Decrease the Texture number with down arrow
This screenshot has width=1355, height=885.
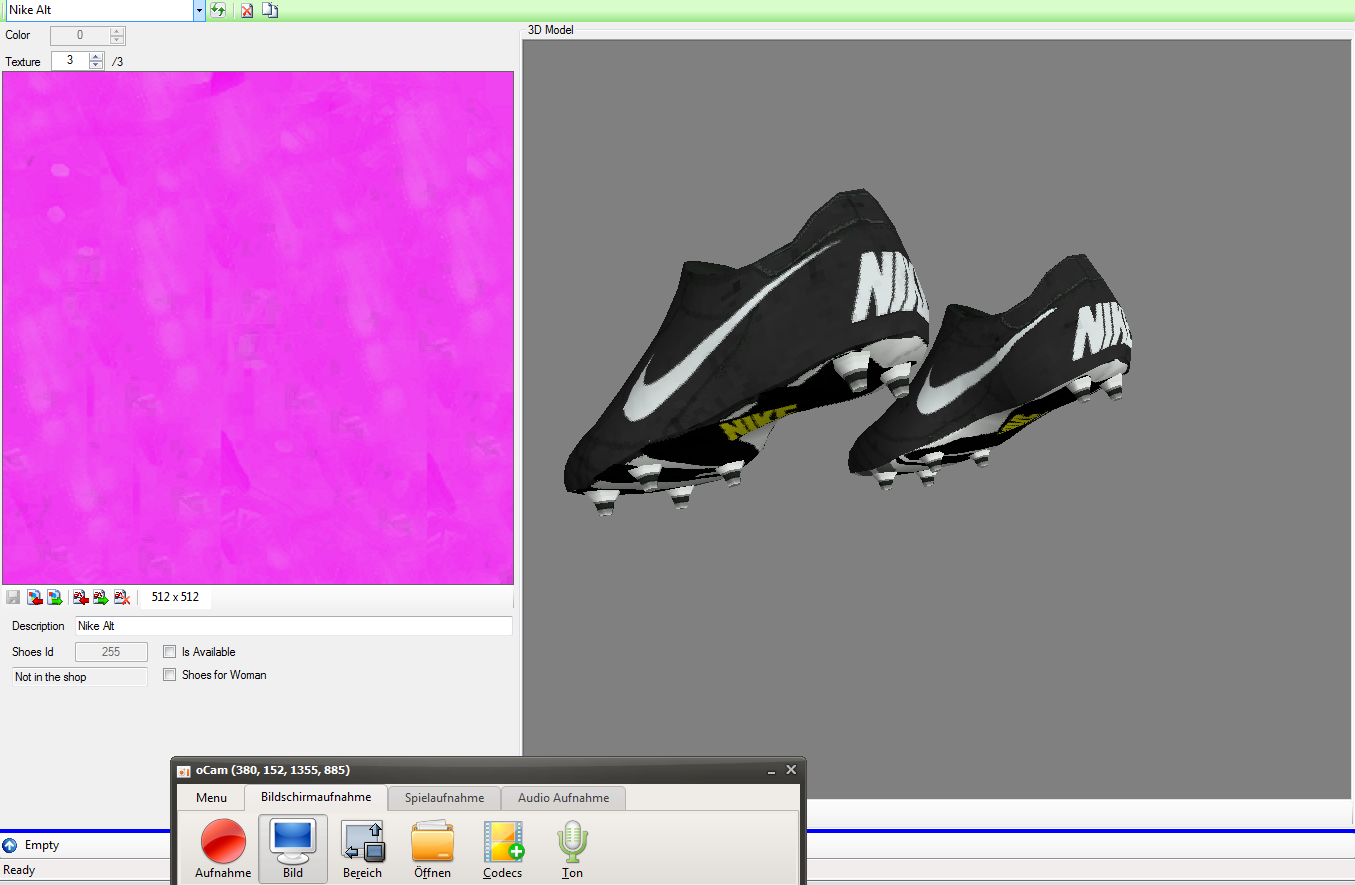coord(96,65)
